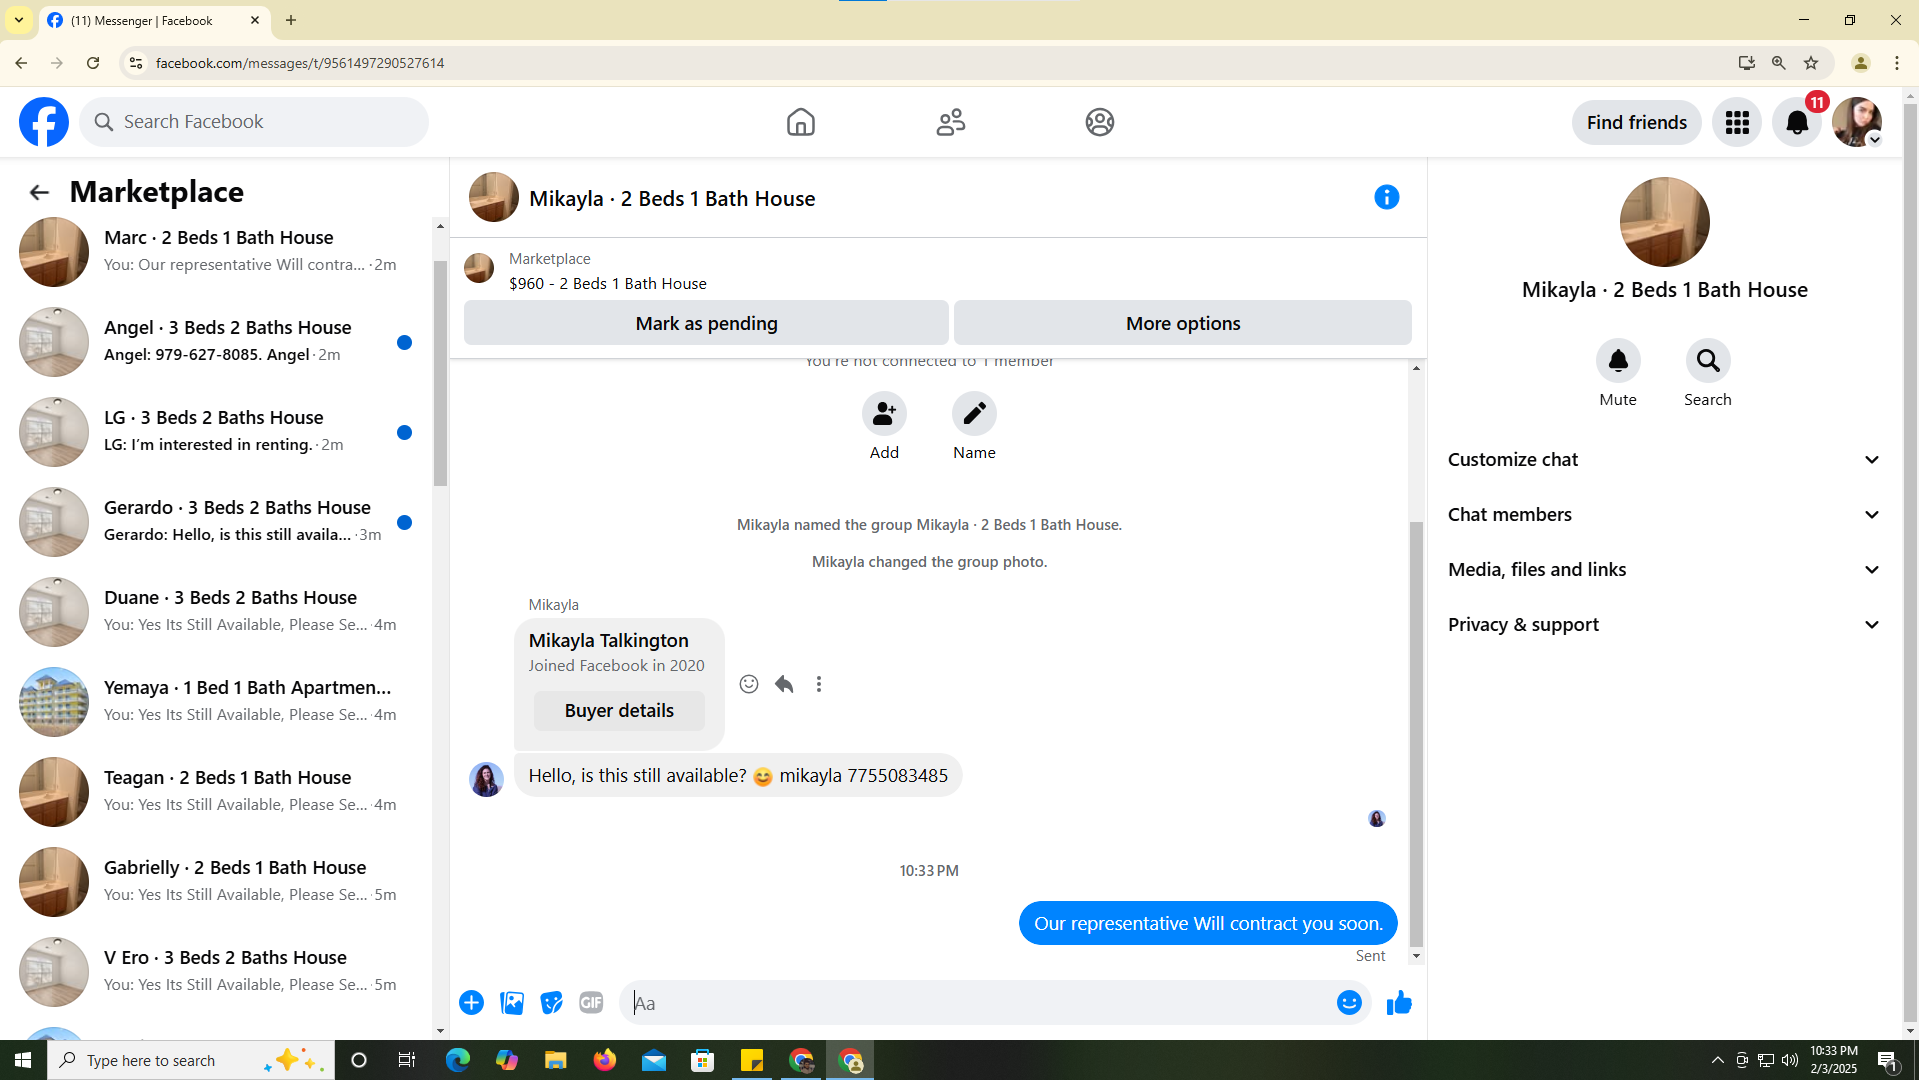Open the More options menu
1919x1080 pixels.
pos(1183,323)
